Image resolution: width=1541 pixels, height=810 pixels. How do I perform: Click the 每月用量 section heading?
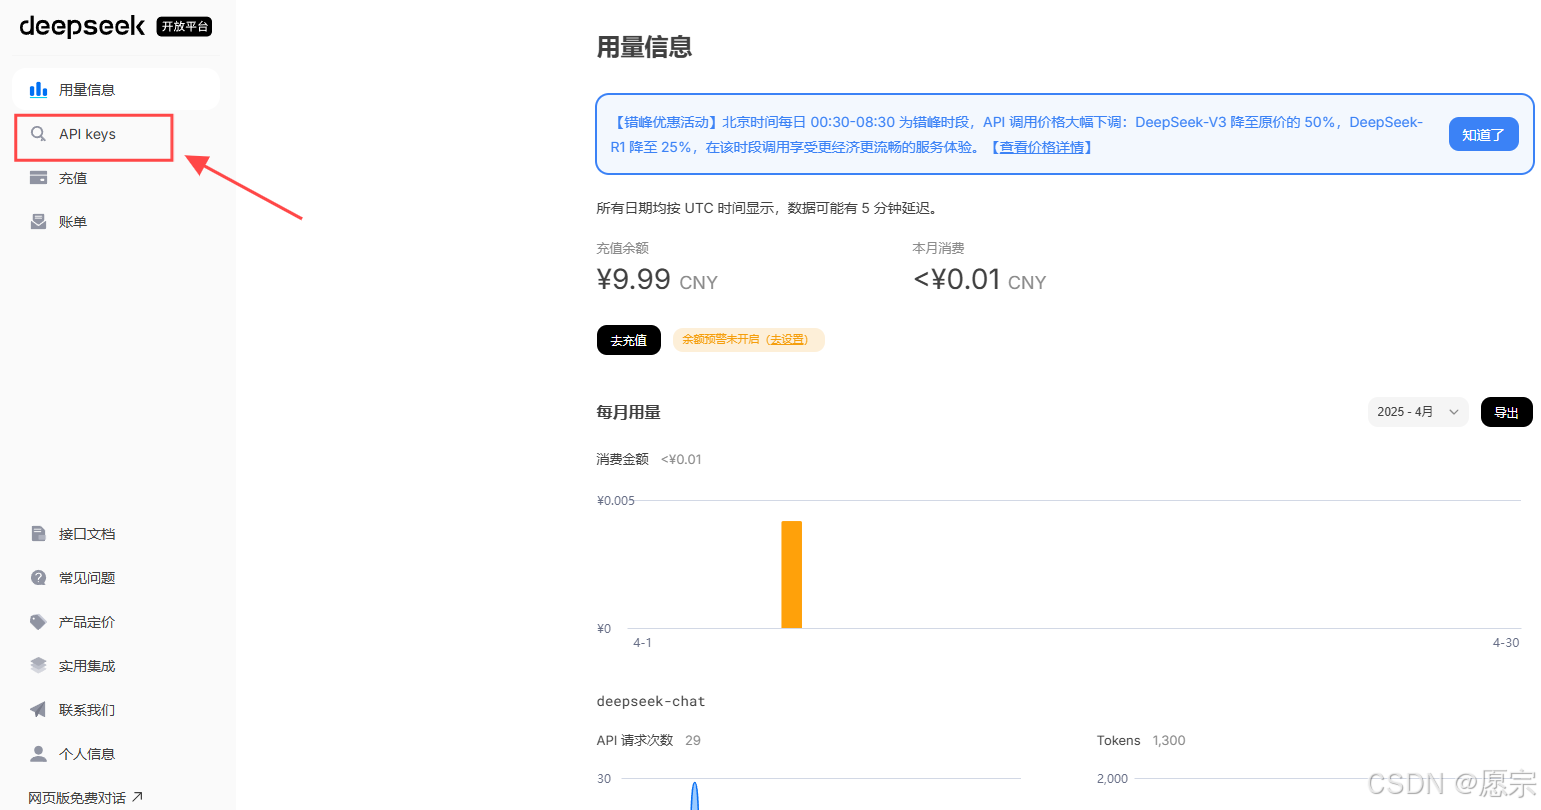click(x=628, y=412)
